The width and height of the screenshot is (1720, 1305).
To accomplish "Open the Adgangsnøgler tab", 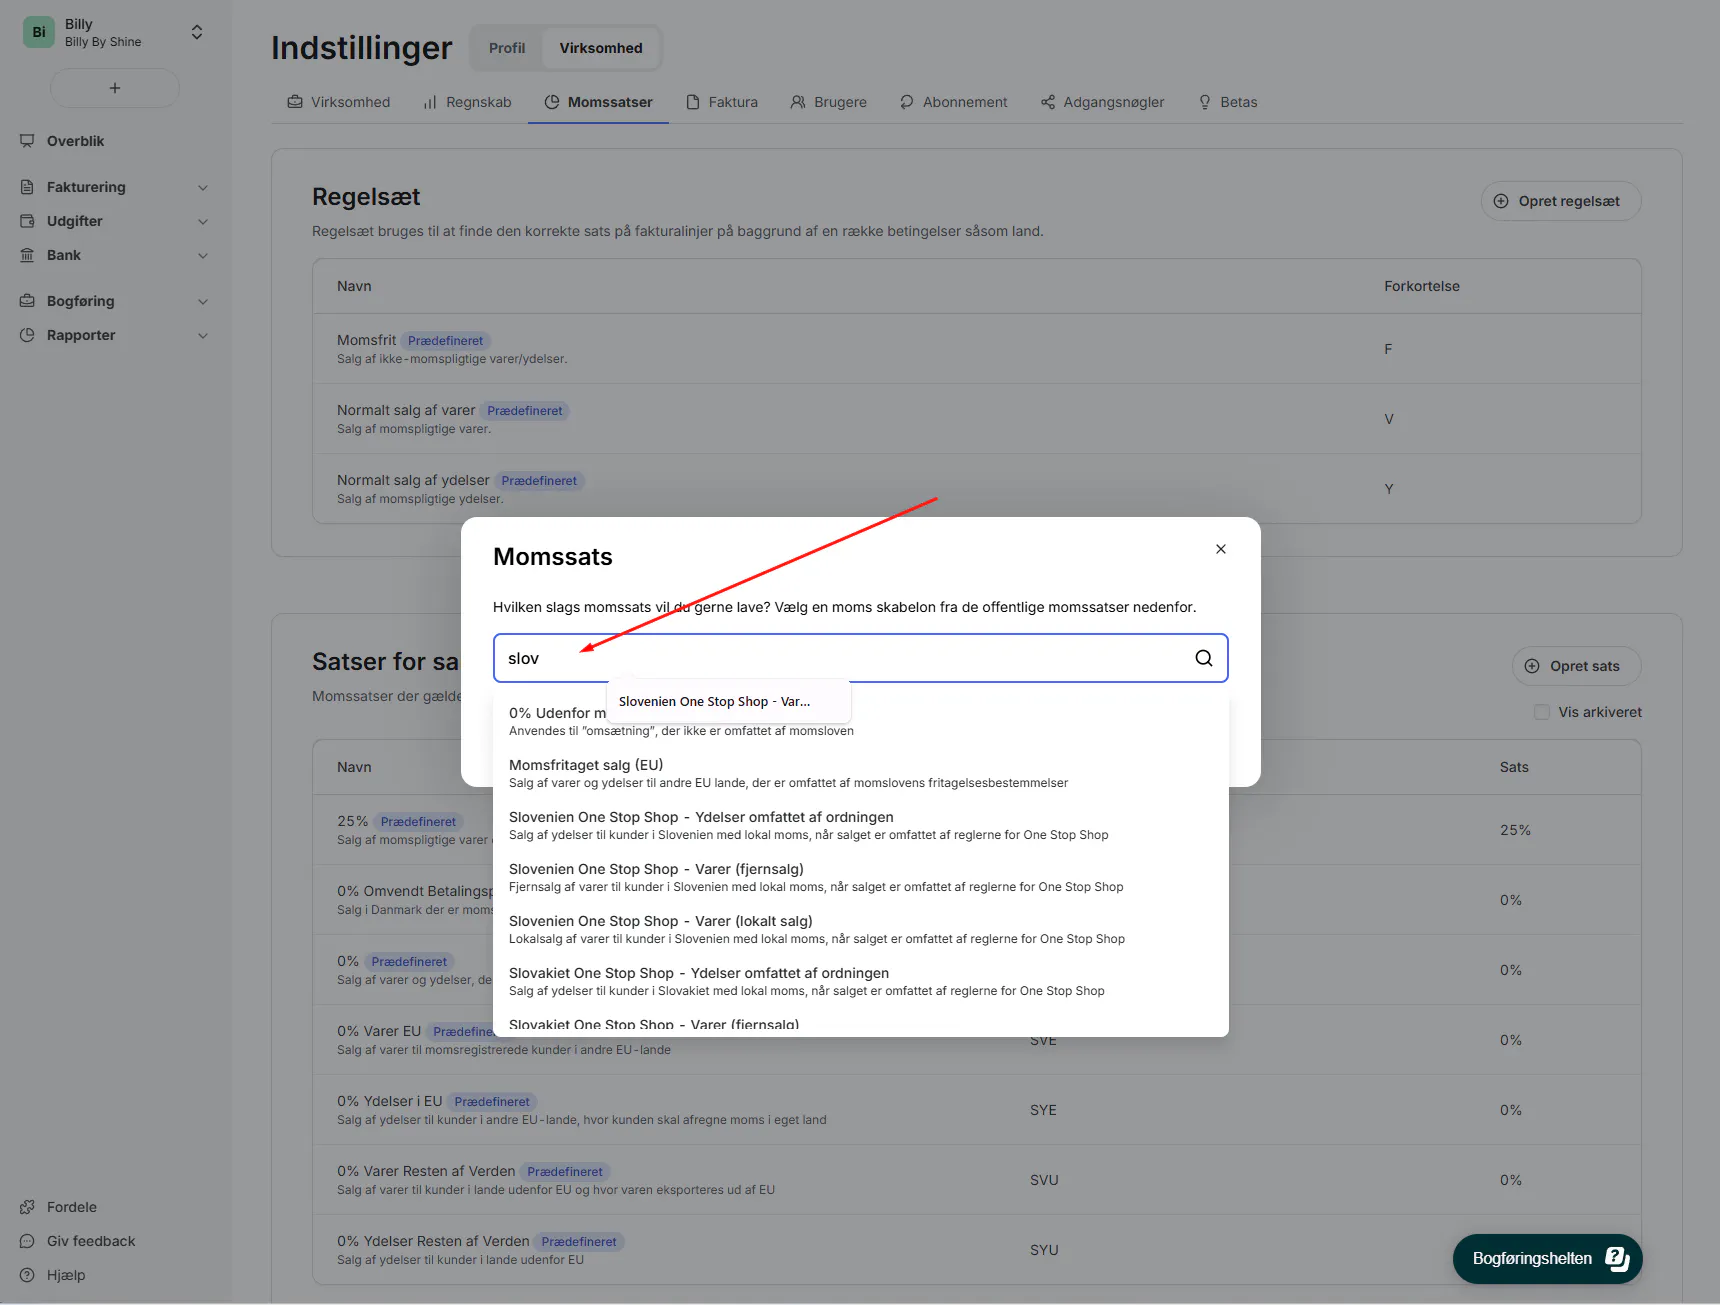I will [1102, 102].
